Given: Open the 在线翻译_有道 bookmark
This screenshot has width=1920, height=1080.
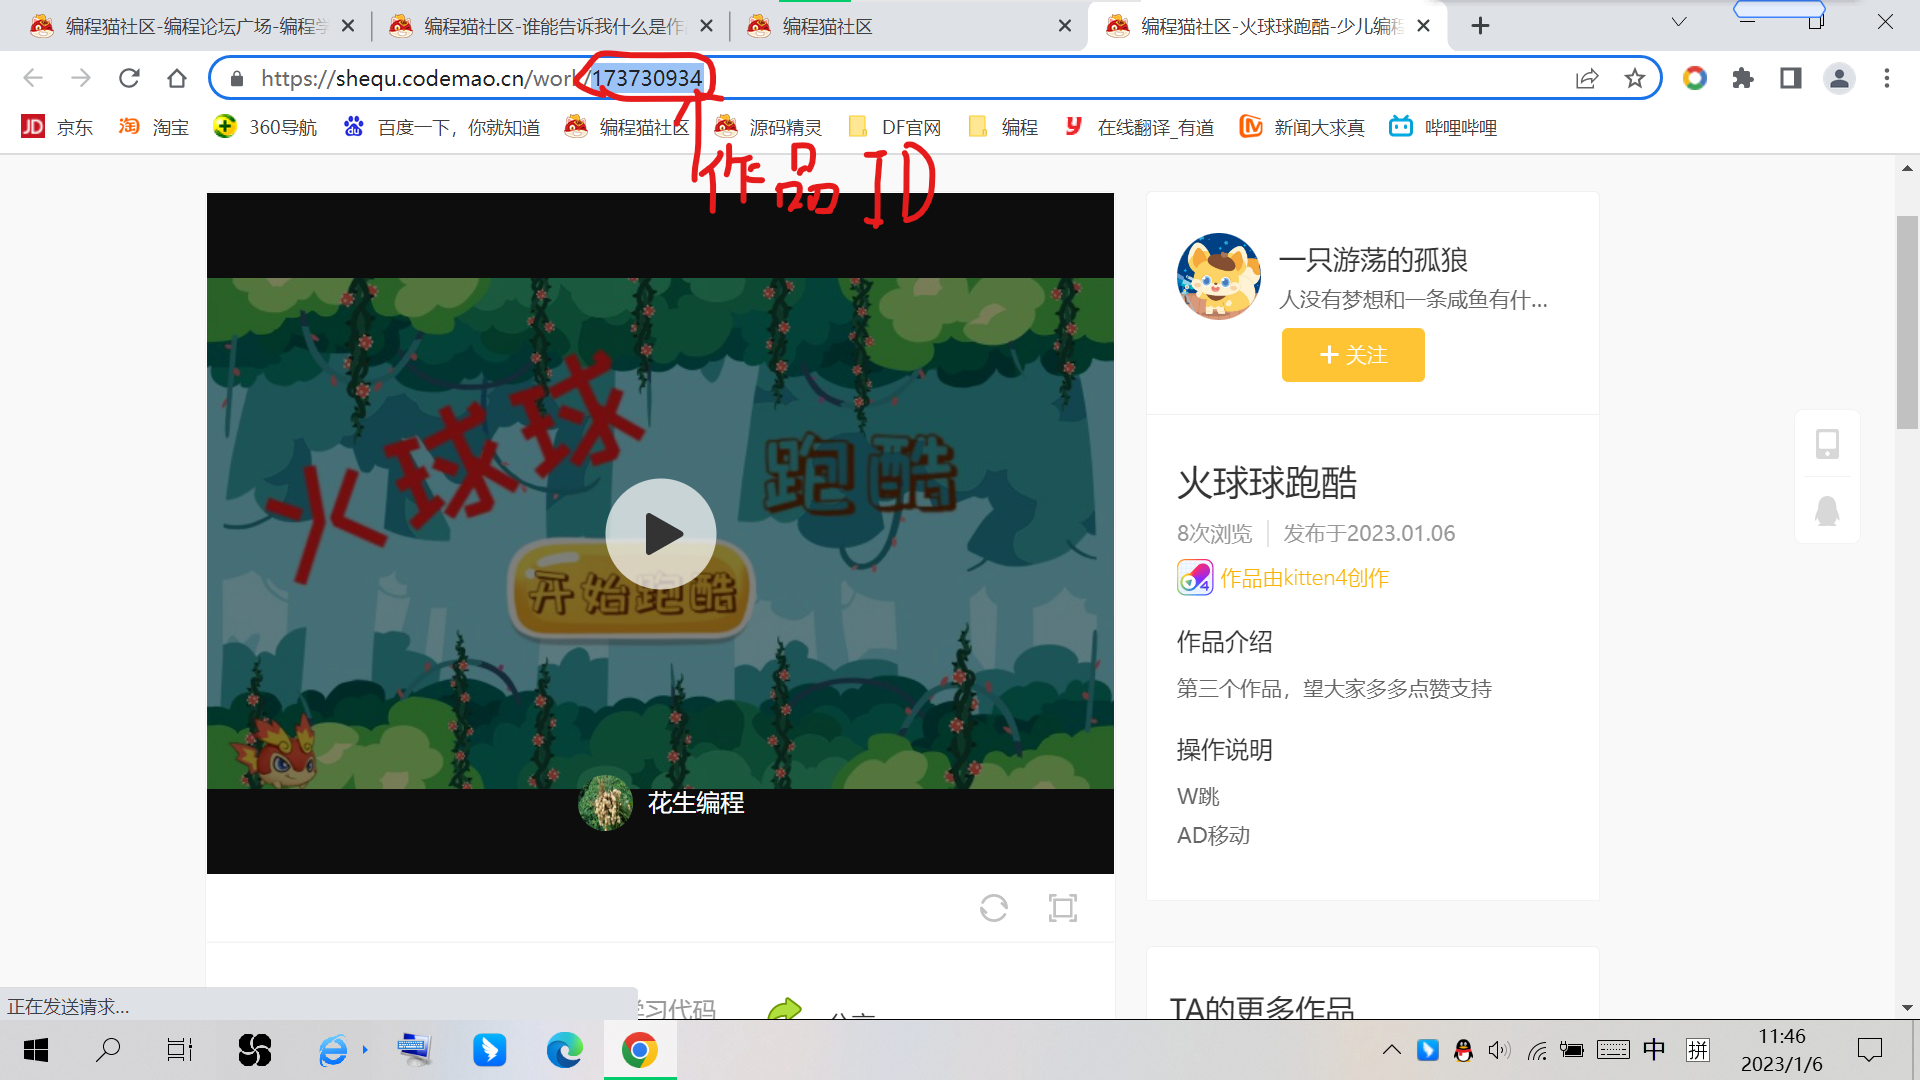Looking at the screenshot, I should [1139, 127].
